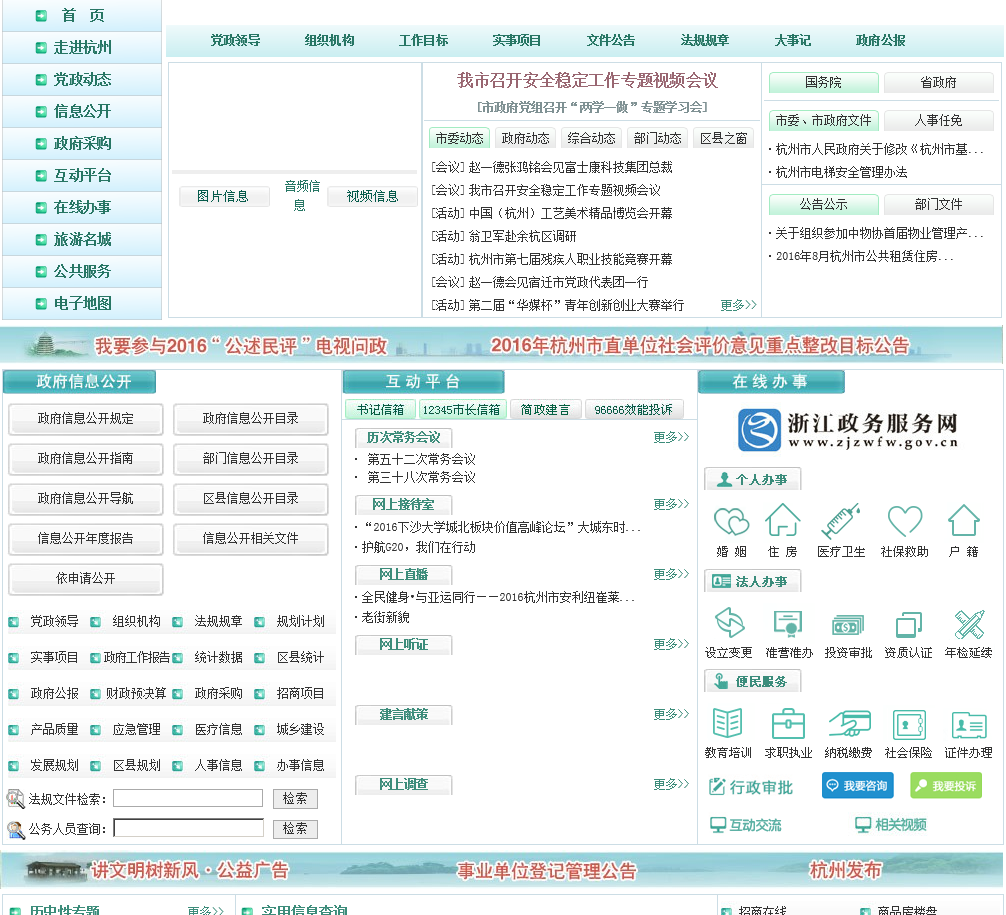Click 检索 beside 法规文件检索
The width and height of the screenshot is (1006, 915).
coord(295,799)
